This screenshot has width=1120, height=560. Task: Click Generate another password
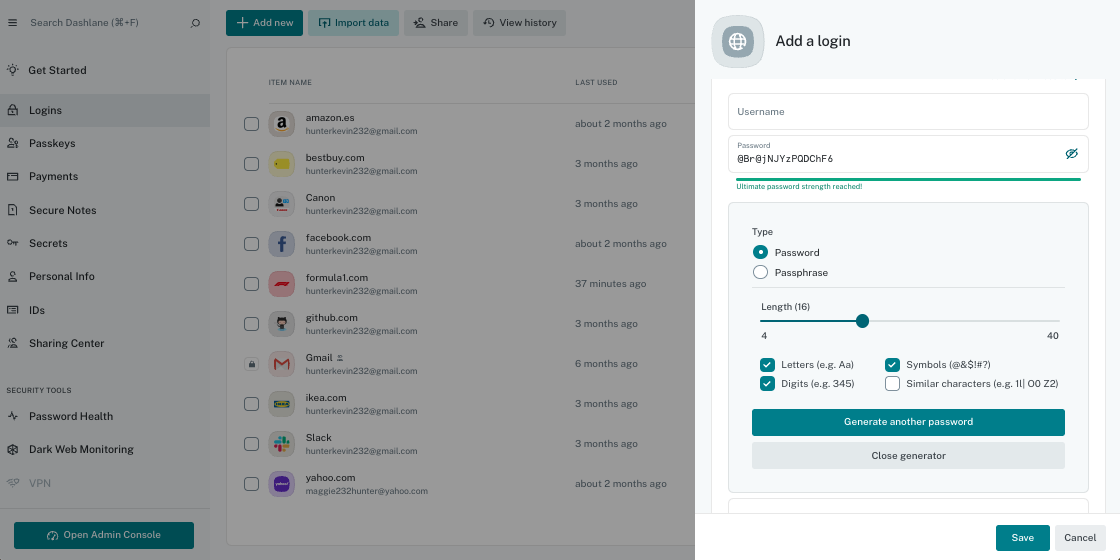click(x=908, y=422)
